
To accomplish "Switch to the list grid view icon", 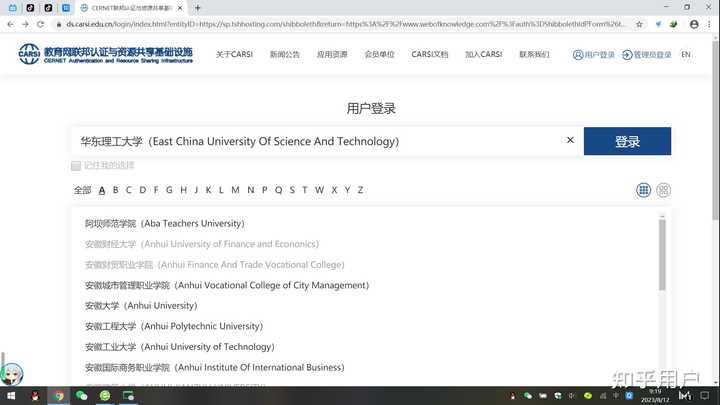I will [x=643, y=190].
